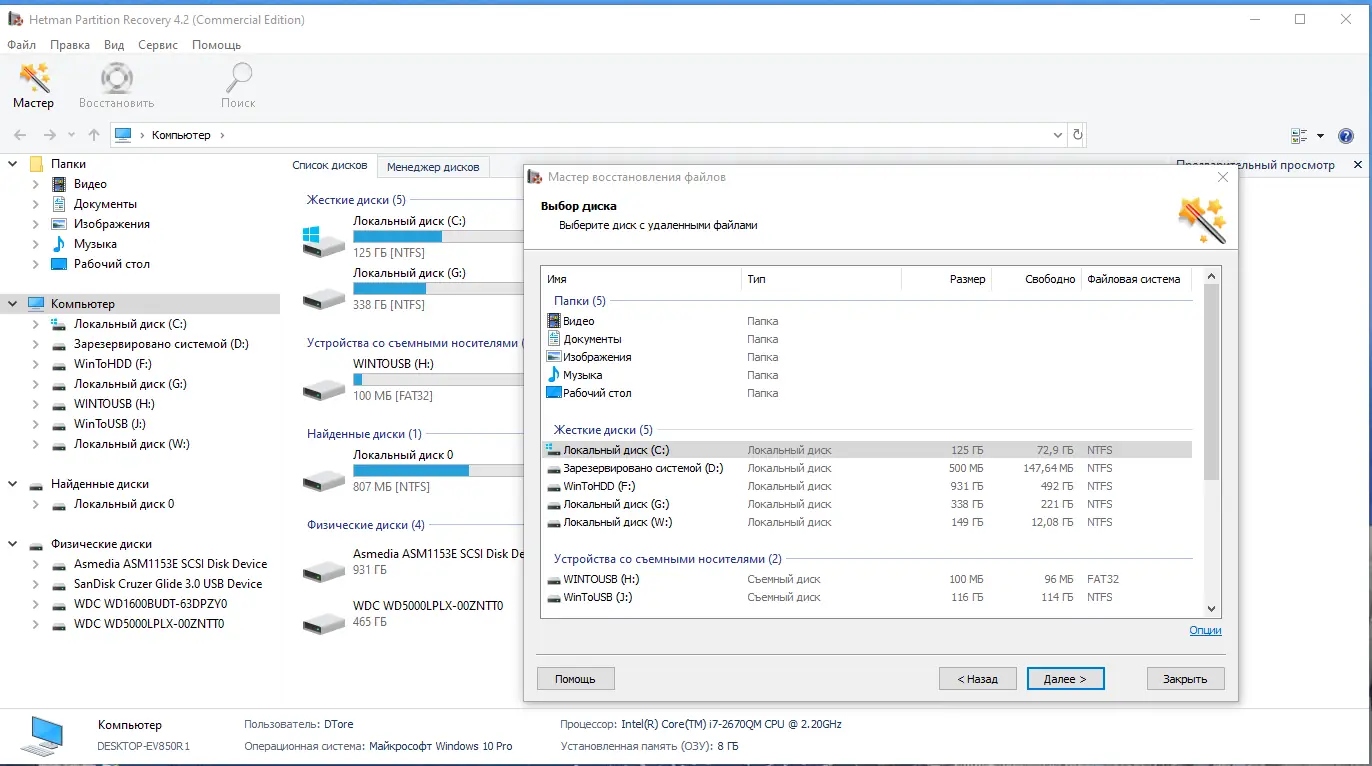Open the Сервис menu
The image size is (1372, 766).
pos(158,45)
